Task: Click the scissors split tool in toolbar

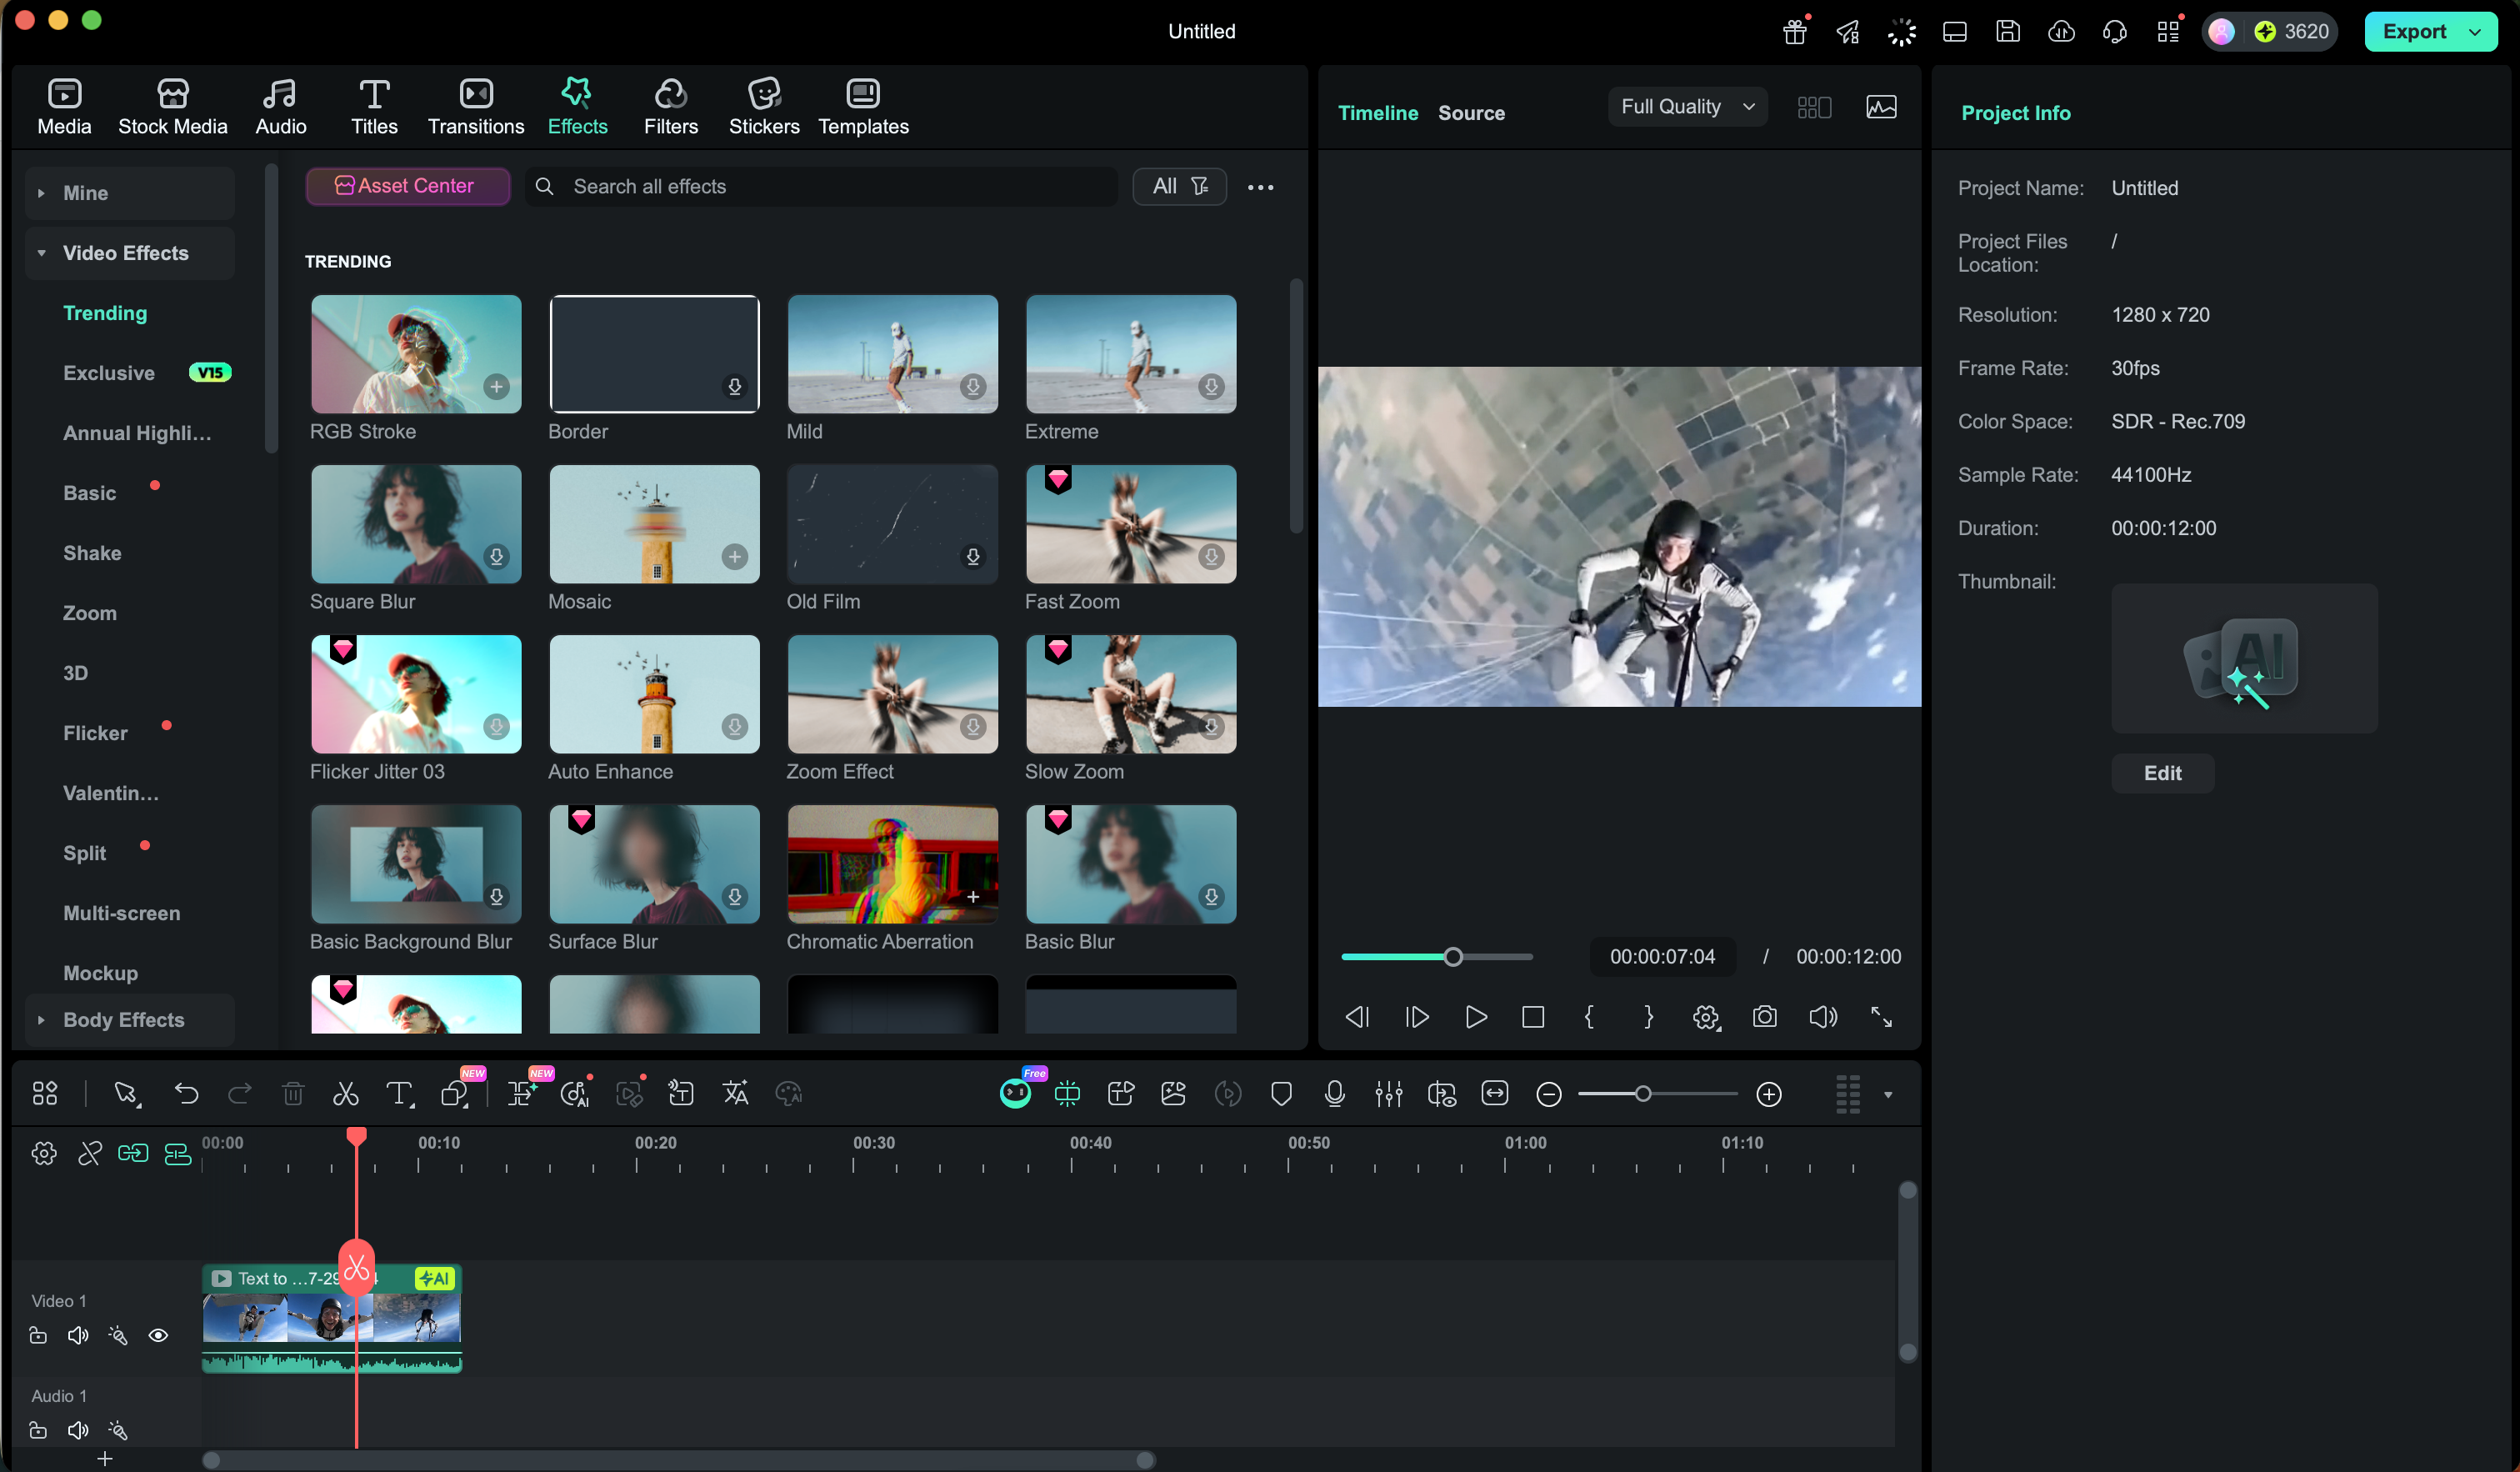Action: [x=345, y=1094]
